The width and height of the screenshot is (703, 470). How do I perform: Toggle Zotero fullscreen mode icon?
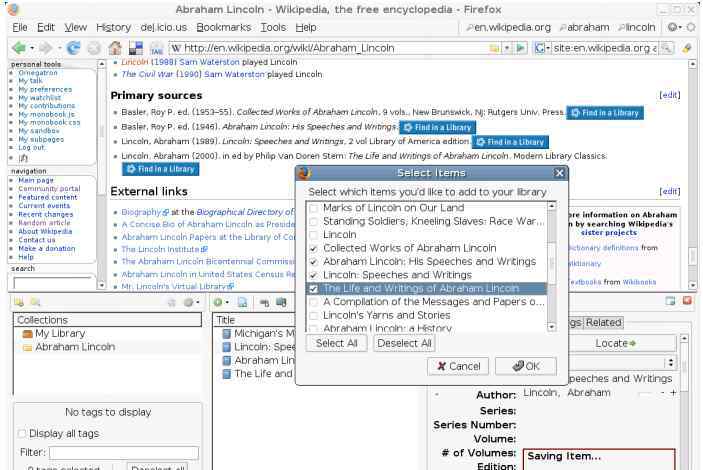(x=670, y=301)
